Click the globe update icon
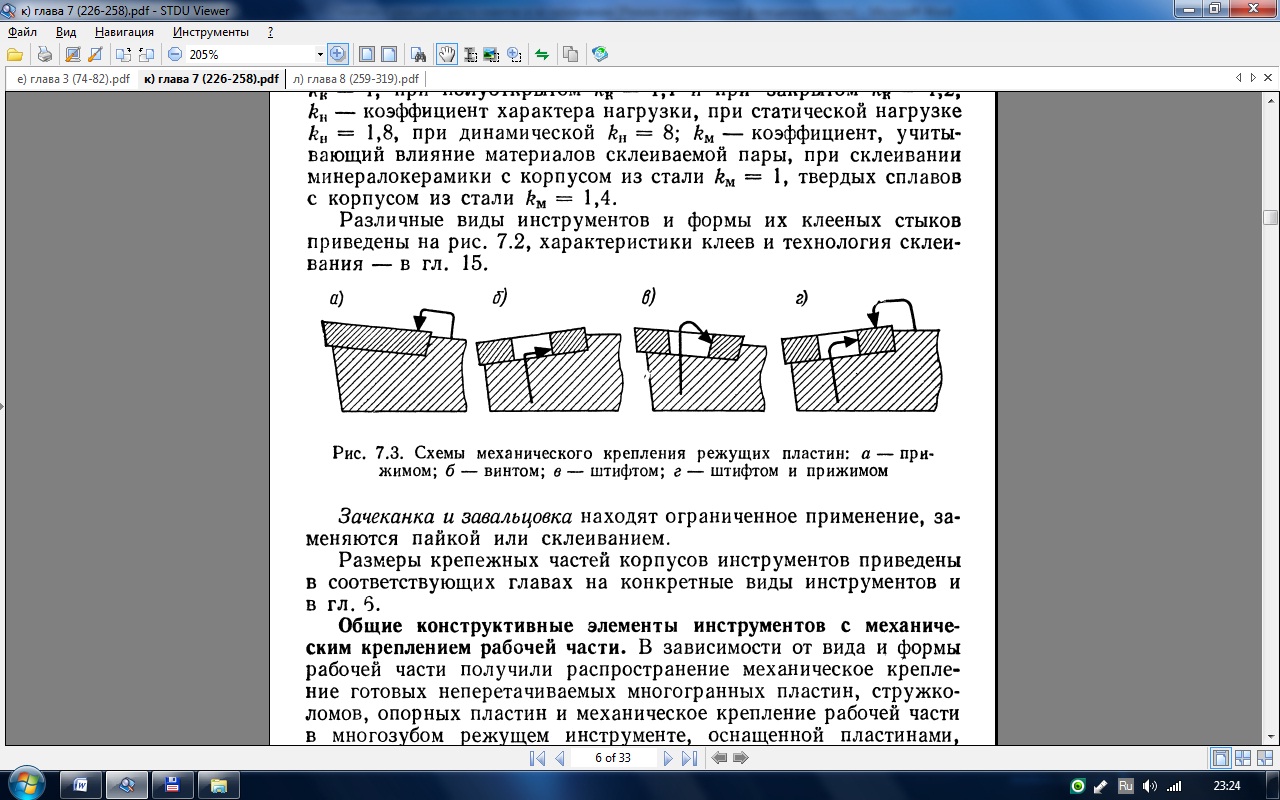 (600, 54)
